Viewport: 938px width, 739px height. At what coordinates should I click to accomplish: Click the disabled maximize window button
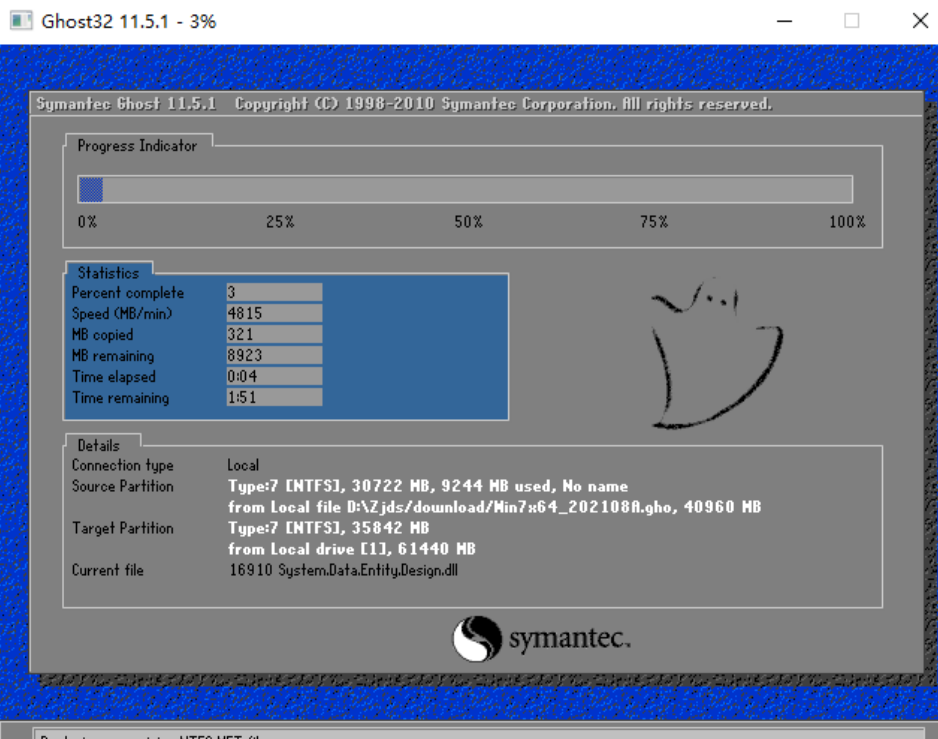point(851,21)
